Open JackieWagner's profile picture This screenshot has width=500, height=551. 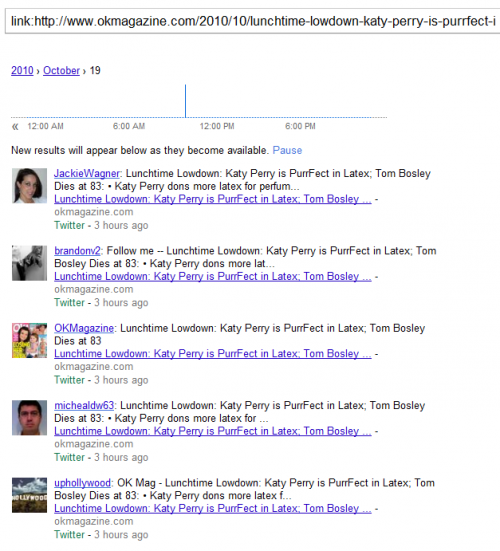30,186
